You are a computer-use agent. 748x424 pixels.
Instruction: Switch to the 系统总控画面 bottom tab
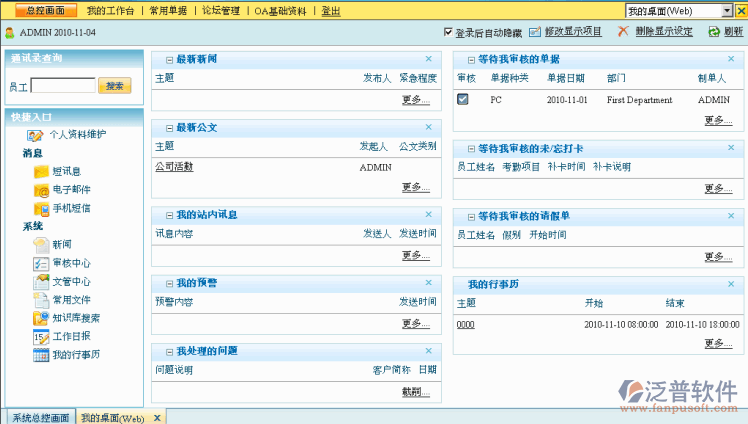click(39, 417)
